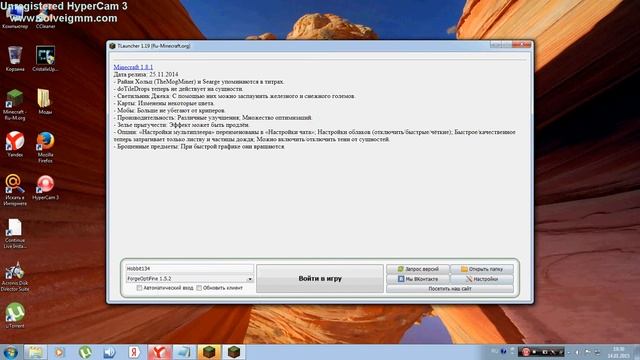Open the uTorrent taskbar icon

84,352
